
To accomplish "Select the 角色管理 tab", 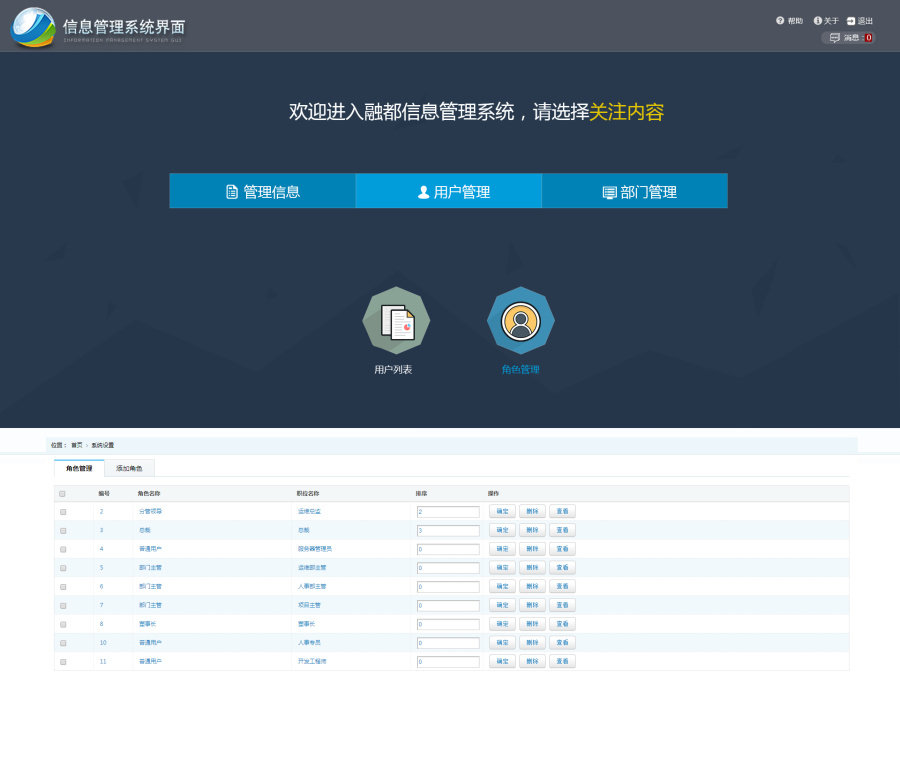I will [x=78, y=467].
